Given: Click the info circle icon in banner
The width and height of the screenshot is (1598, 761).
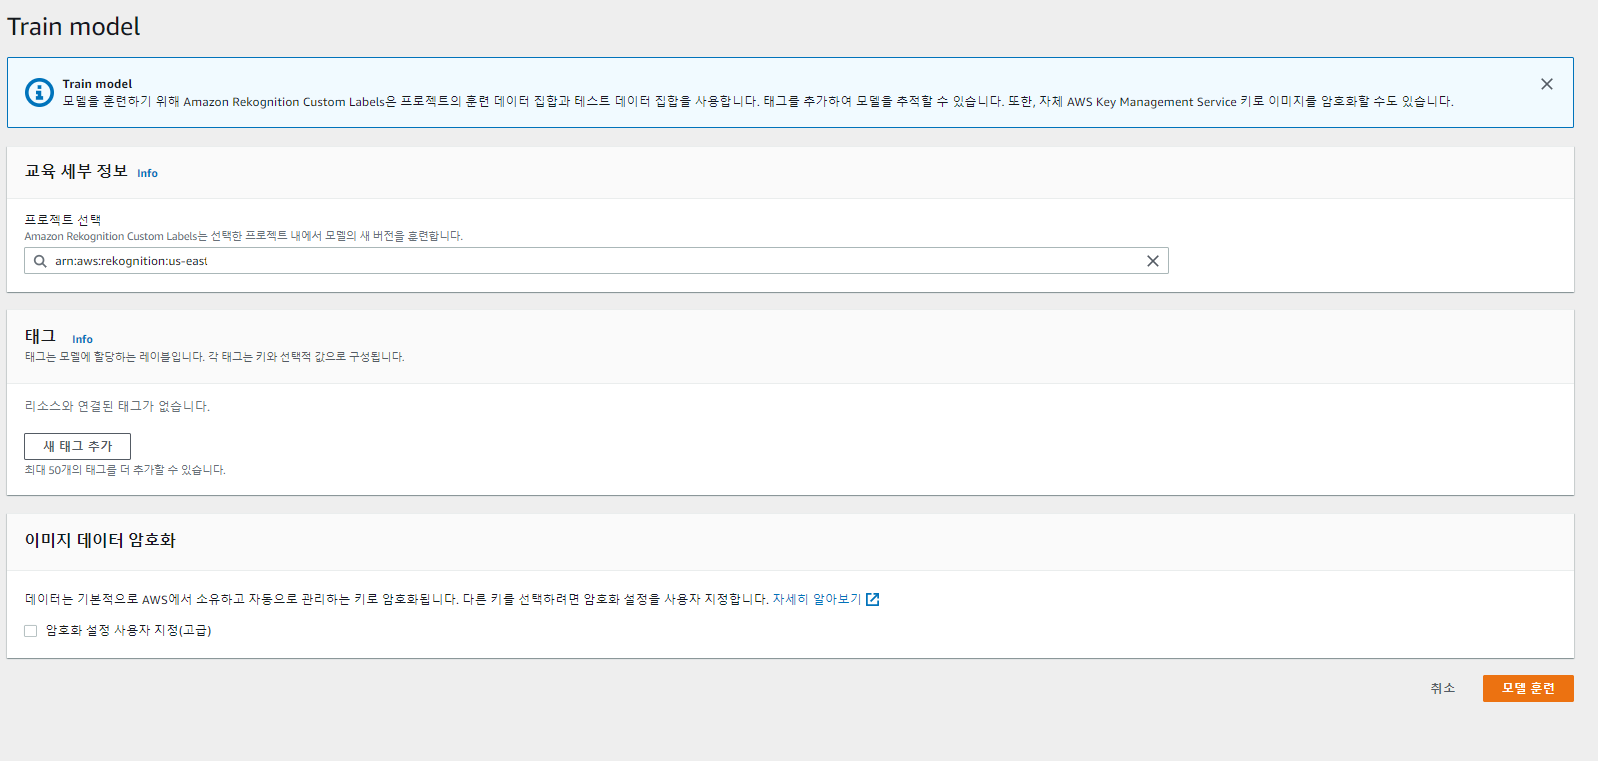Looking at the screenshot, I should (x=39, y=93).
